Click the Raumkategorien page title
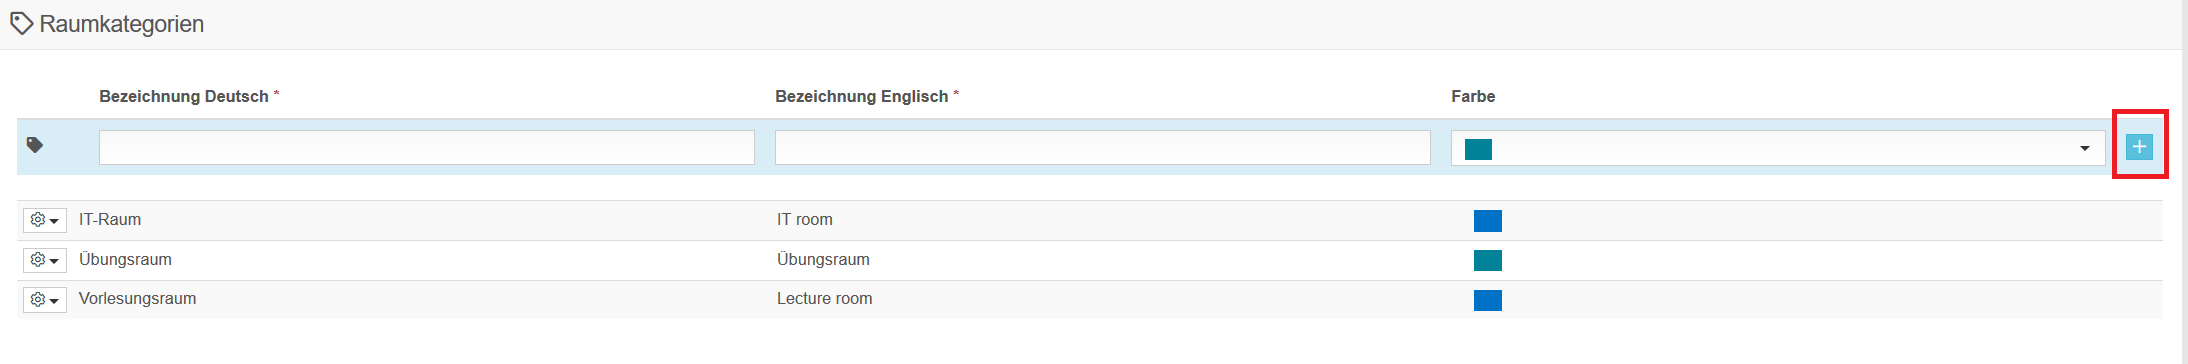The width and height of the screenshot is (2188, 364). [x=121, y=24]
